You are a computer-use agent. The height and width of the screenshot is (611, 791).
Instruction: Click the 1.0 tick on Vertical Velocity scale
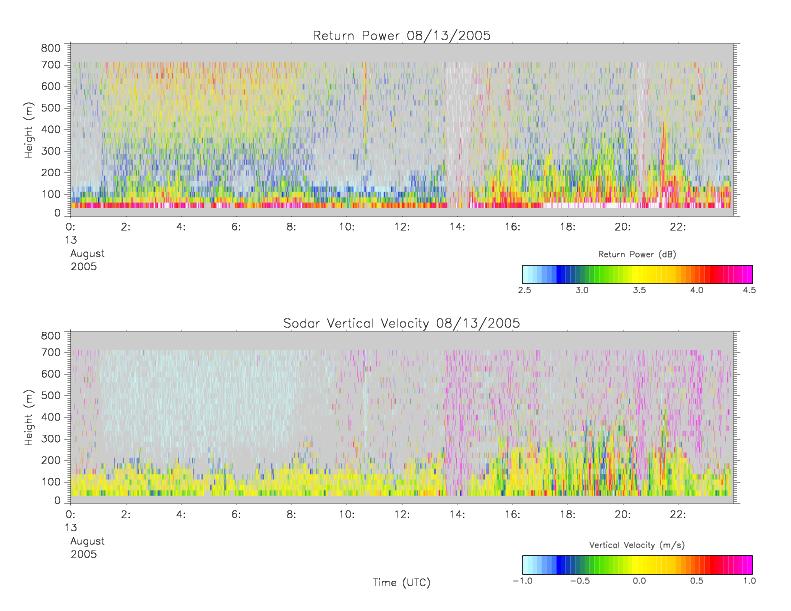(749, 581)
